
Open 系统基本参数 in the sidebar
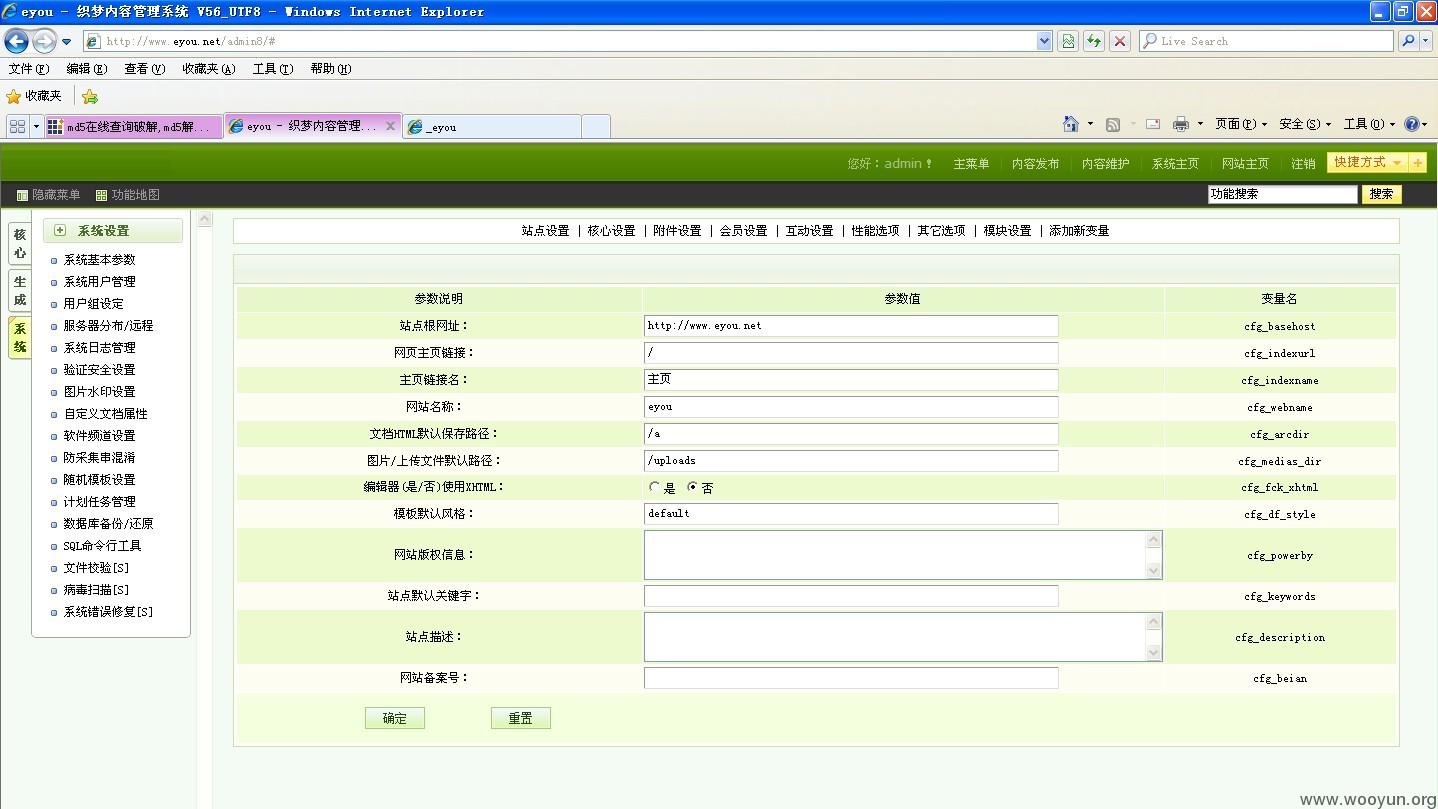[x=99, y=260]
